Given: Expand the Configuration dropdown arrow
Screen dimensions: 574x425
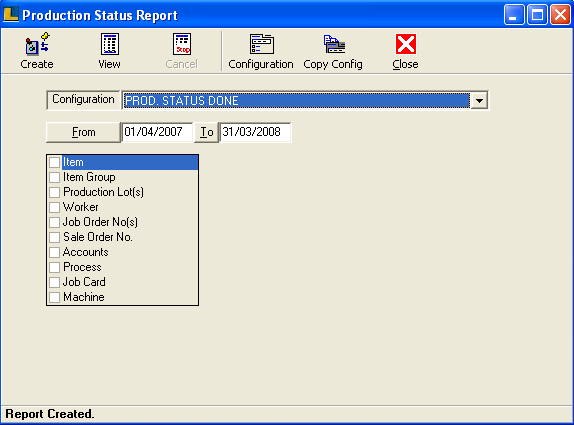Looking at the screenshot, I should [479, 100].
